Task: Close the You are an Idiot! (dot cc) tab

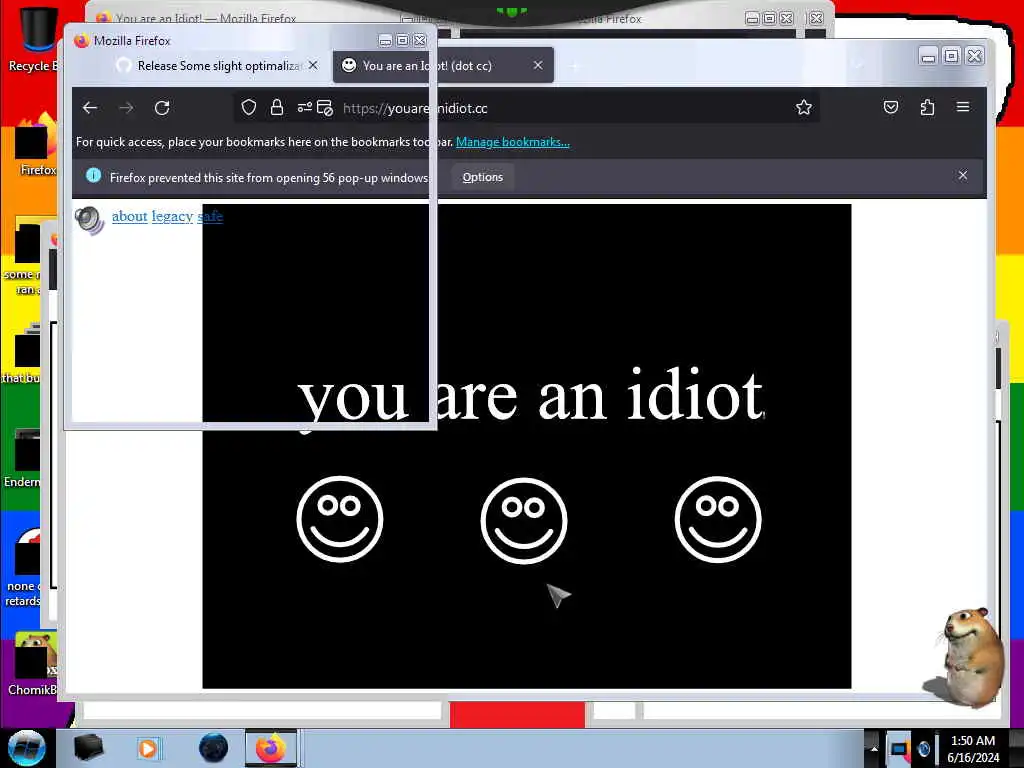Action: click(538, 65)
